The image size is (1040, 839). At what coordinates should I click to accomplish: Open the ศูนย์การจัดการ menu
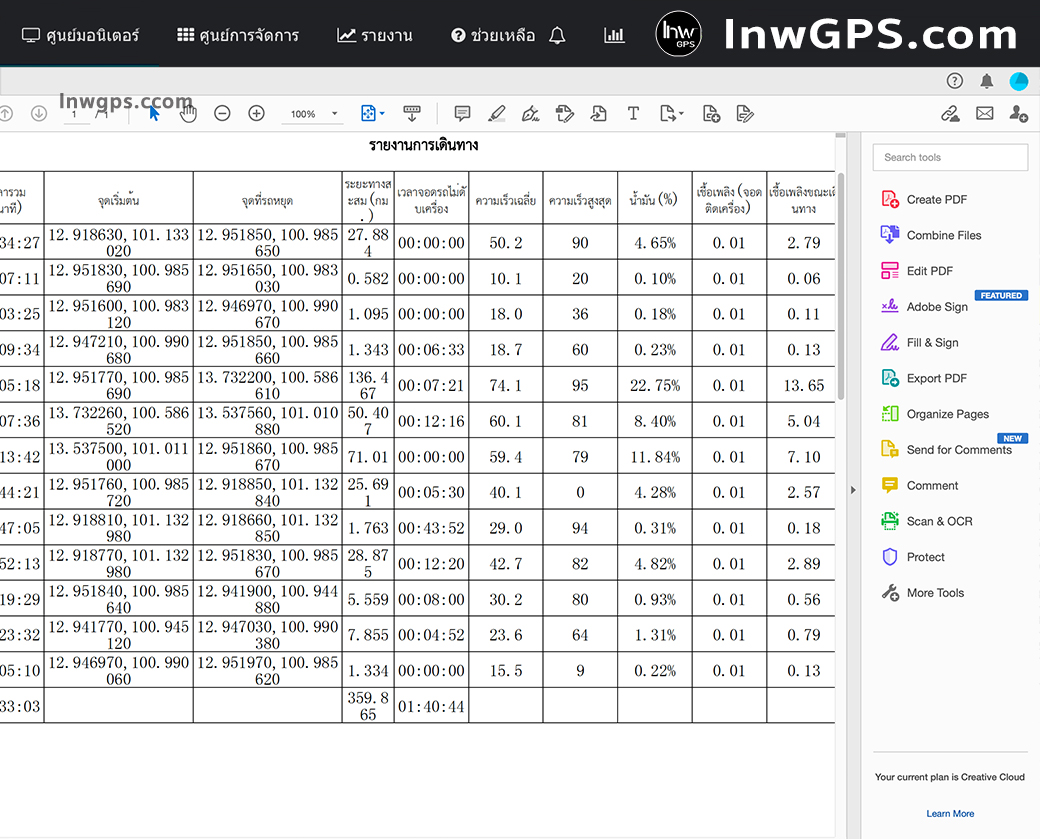(238, 35)
